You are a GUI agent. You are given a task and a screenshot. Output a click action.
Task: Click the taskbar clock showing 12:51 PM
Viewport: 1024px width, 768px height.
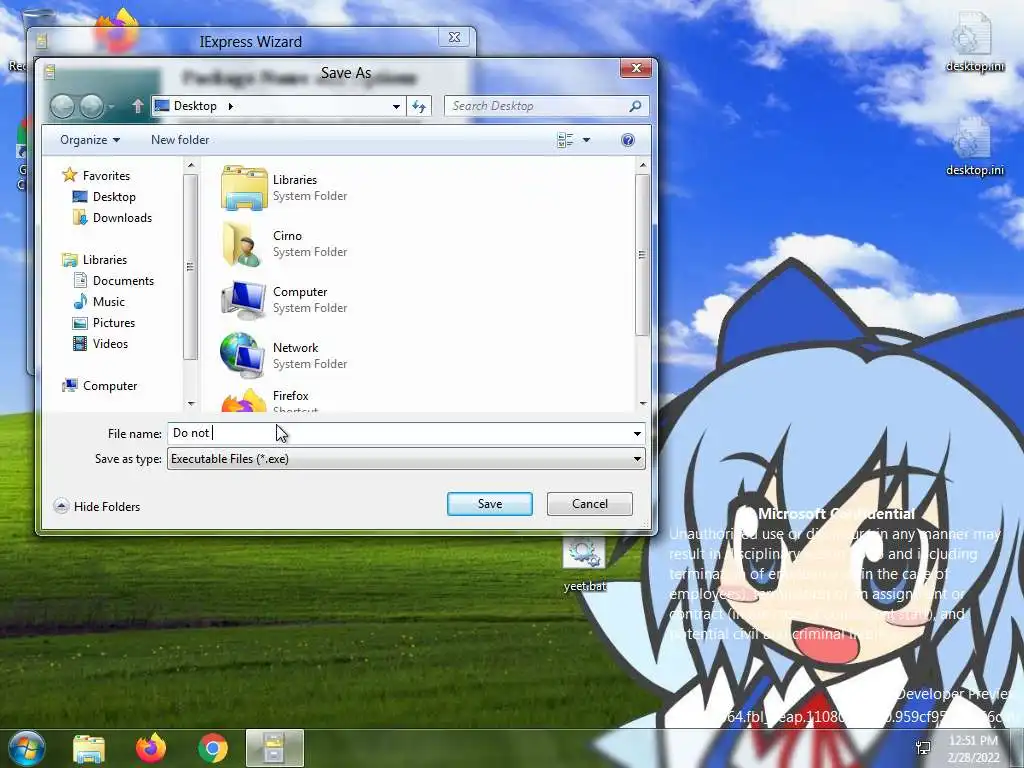coord(973,748)
